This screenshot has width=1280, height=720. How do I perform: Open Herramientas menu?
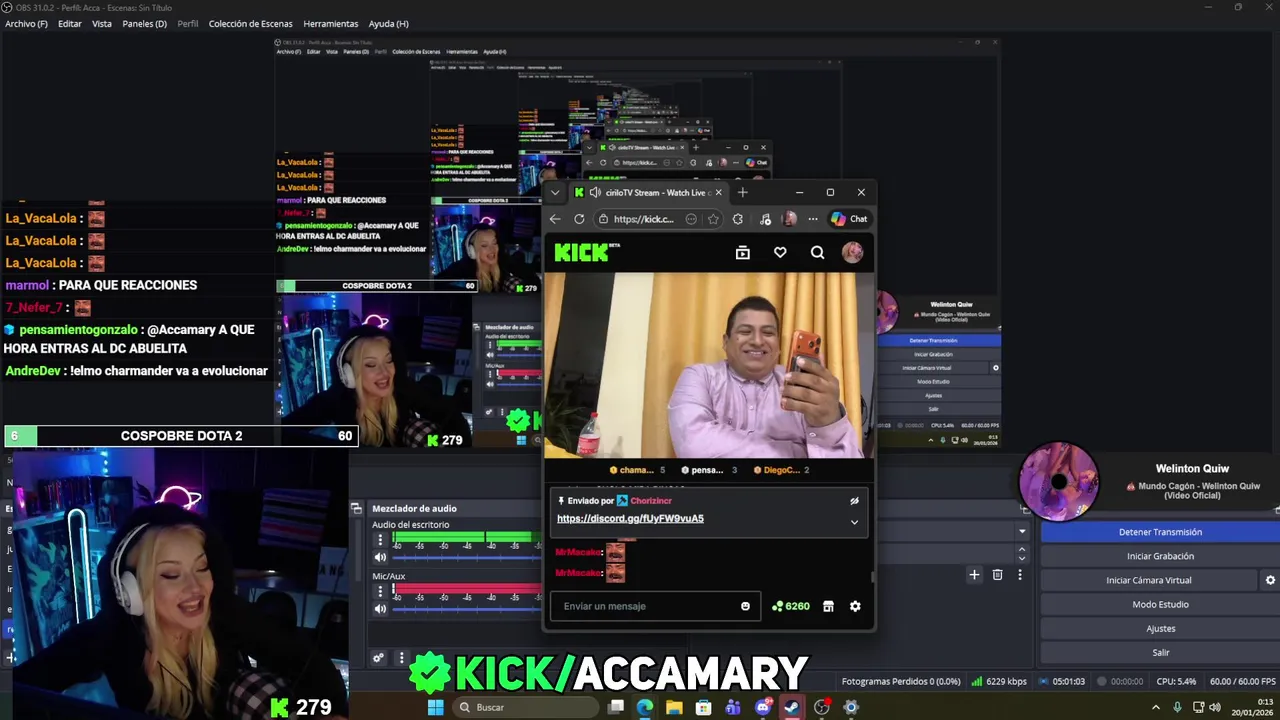tap(331, 24)
